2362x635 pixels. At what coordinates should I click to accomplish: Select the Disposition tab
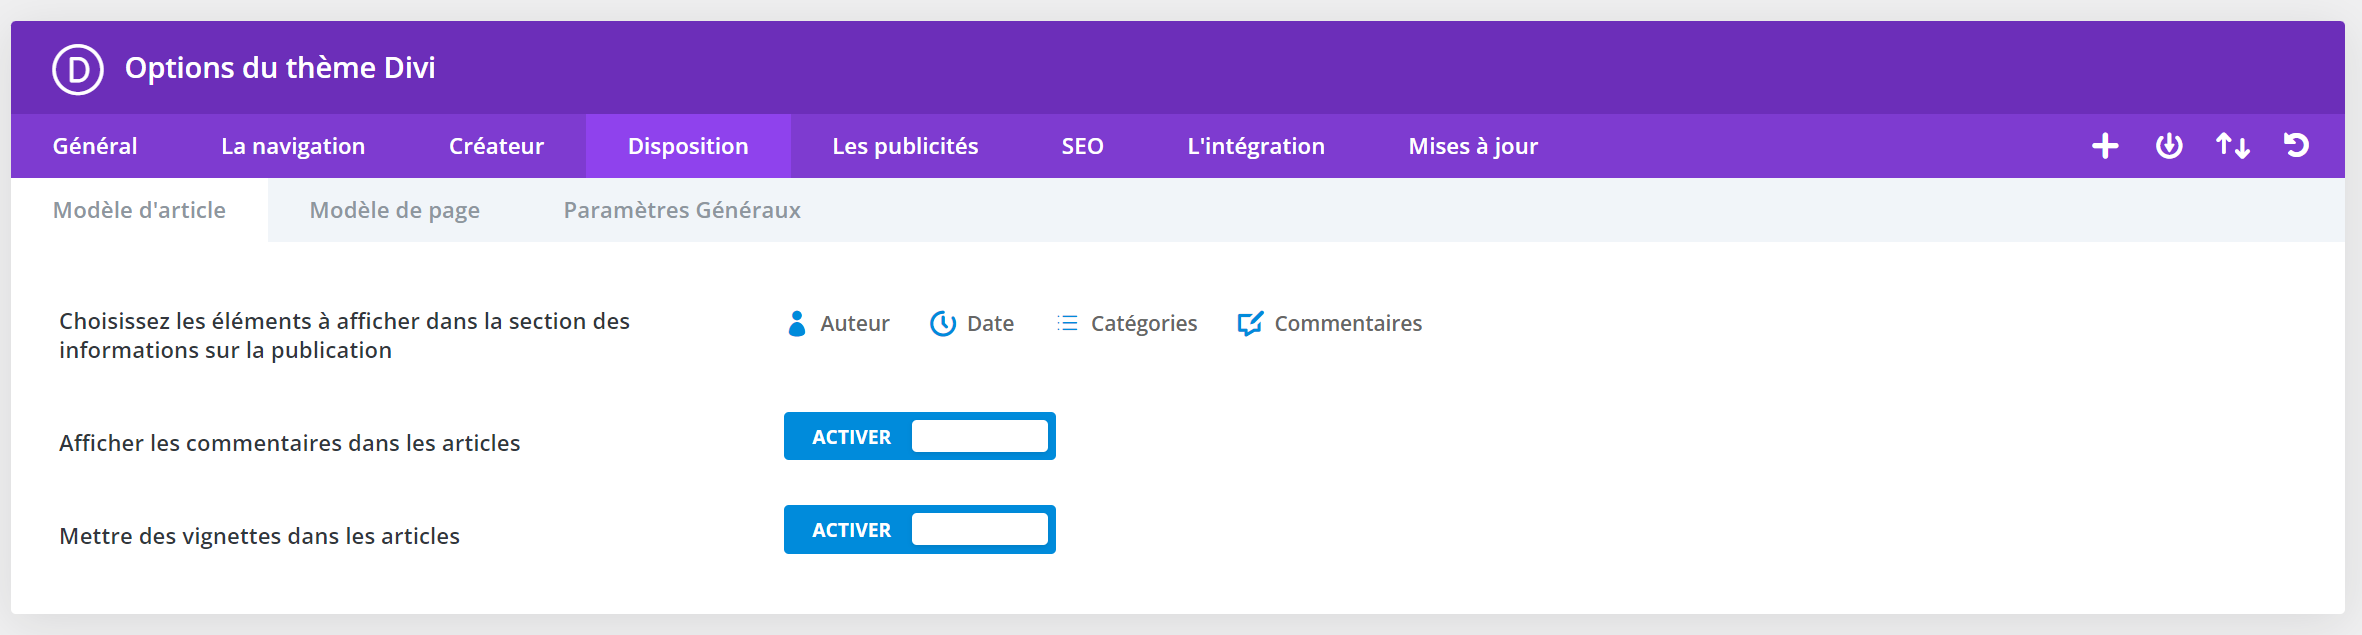coord(688,146)
